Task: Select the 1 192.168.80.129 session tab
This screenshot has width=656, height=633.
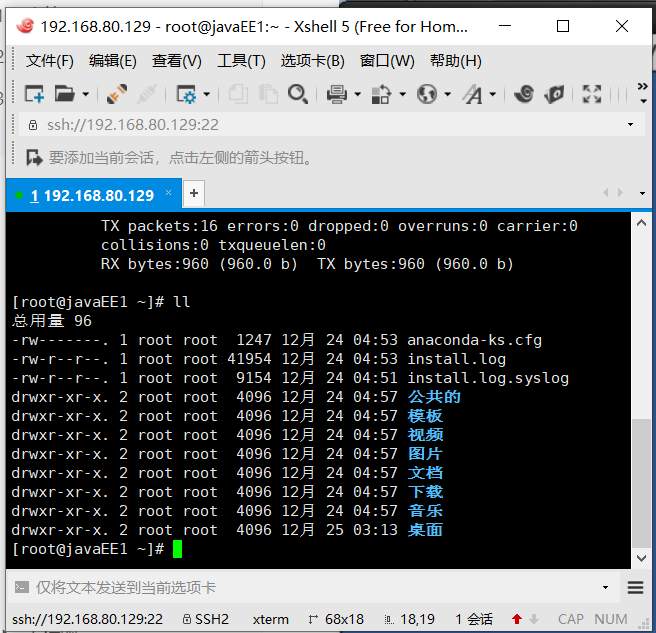Action: click(x=92, y=195)
